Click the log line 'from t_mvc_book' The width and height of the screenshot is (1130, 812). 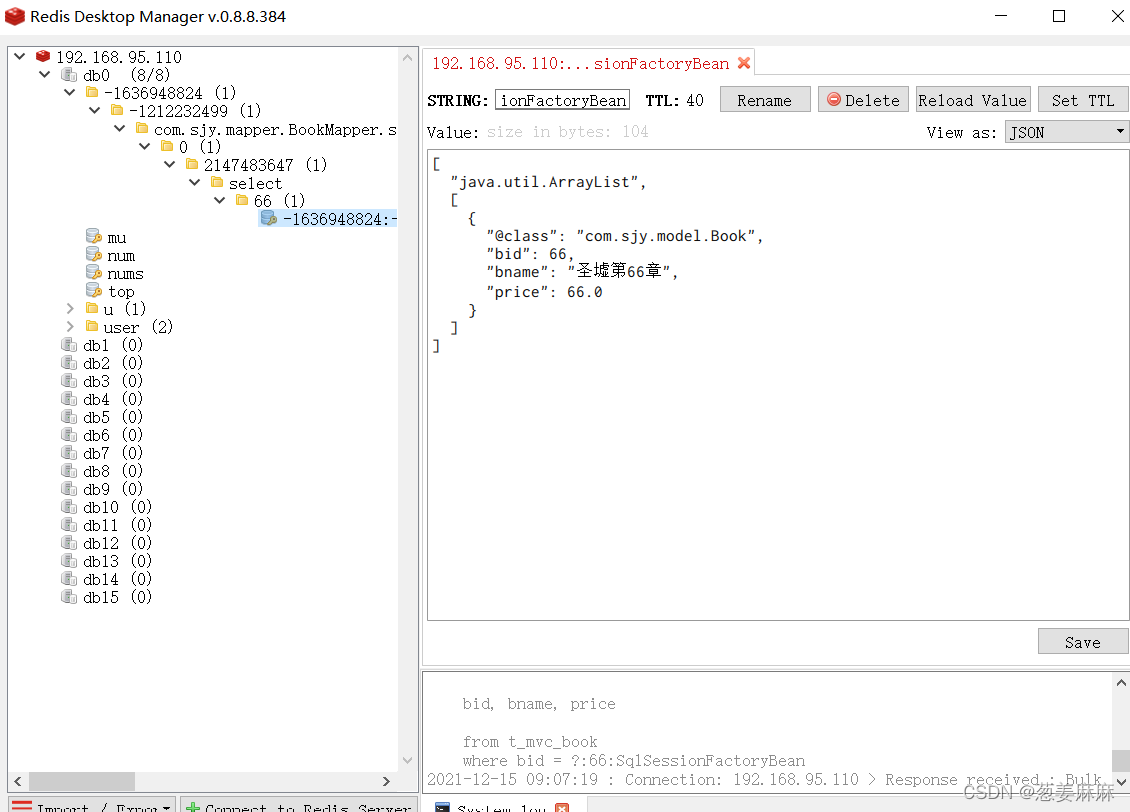[530, 741]
